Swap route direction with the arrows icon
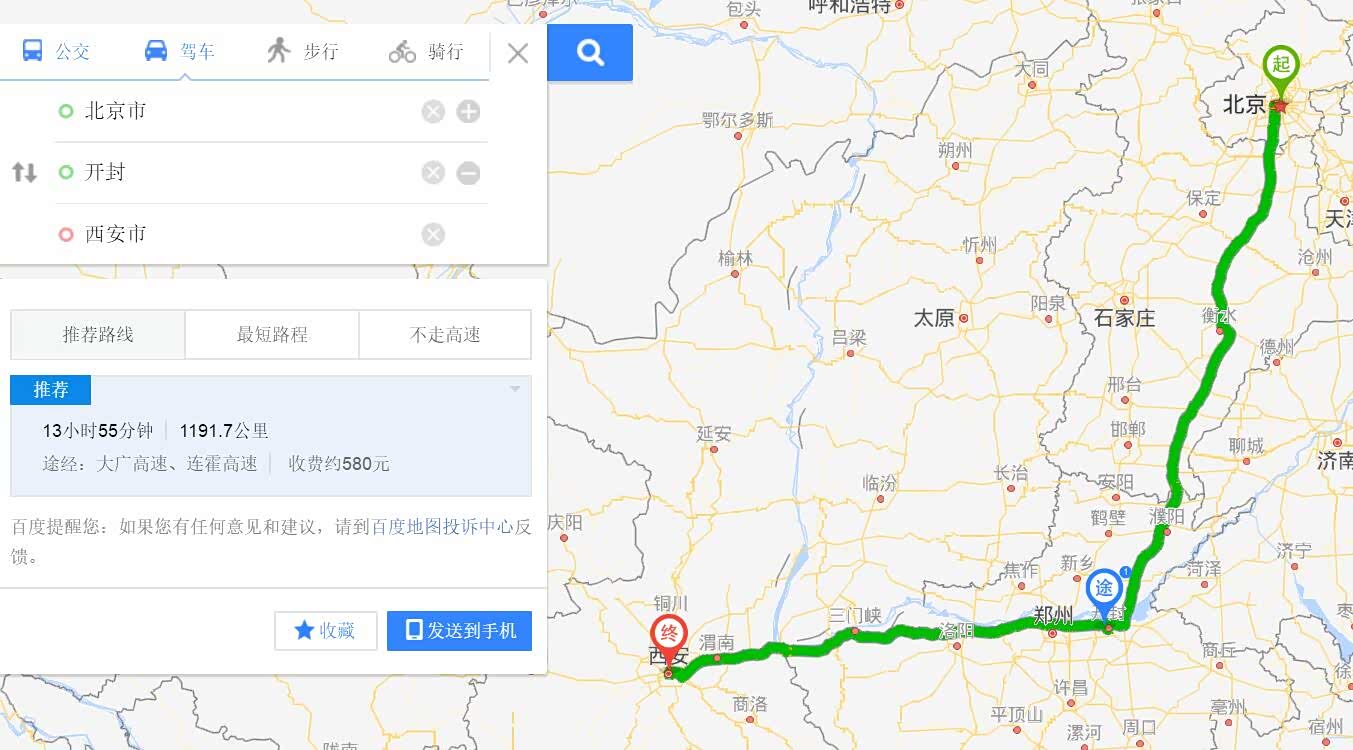The image size is (1353, 750). pyautogui.click(x=24, y=172)
